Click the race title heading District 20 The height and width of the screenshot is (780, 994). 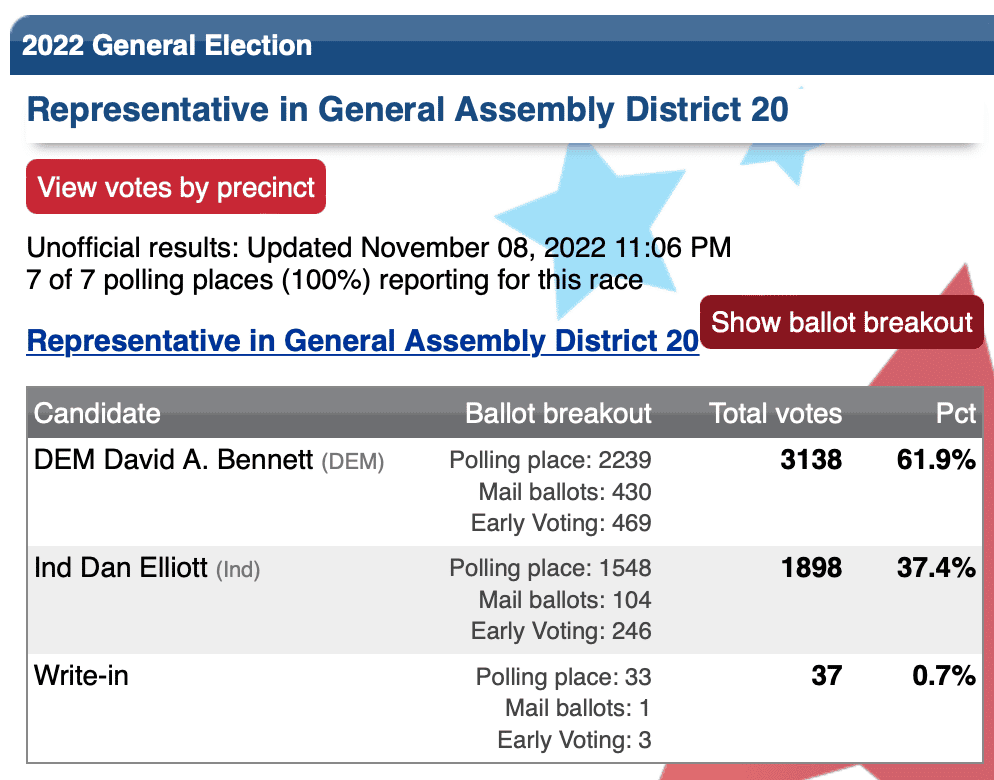(408, 109)
